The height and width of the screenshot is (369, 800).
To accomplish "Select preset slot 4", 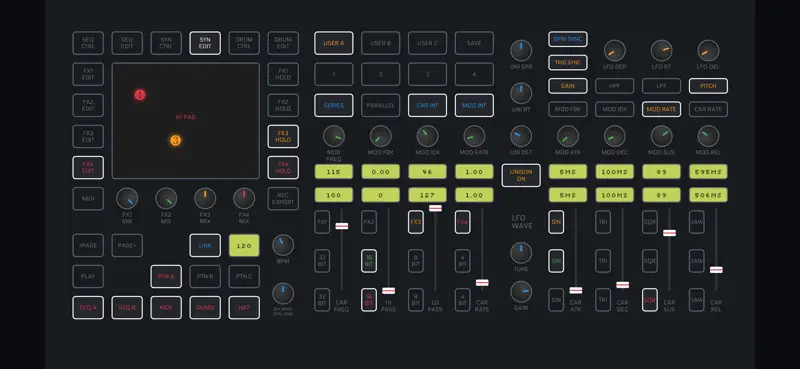I will [474, 74].
